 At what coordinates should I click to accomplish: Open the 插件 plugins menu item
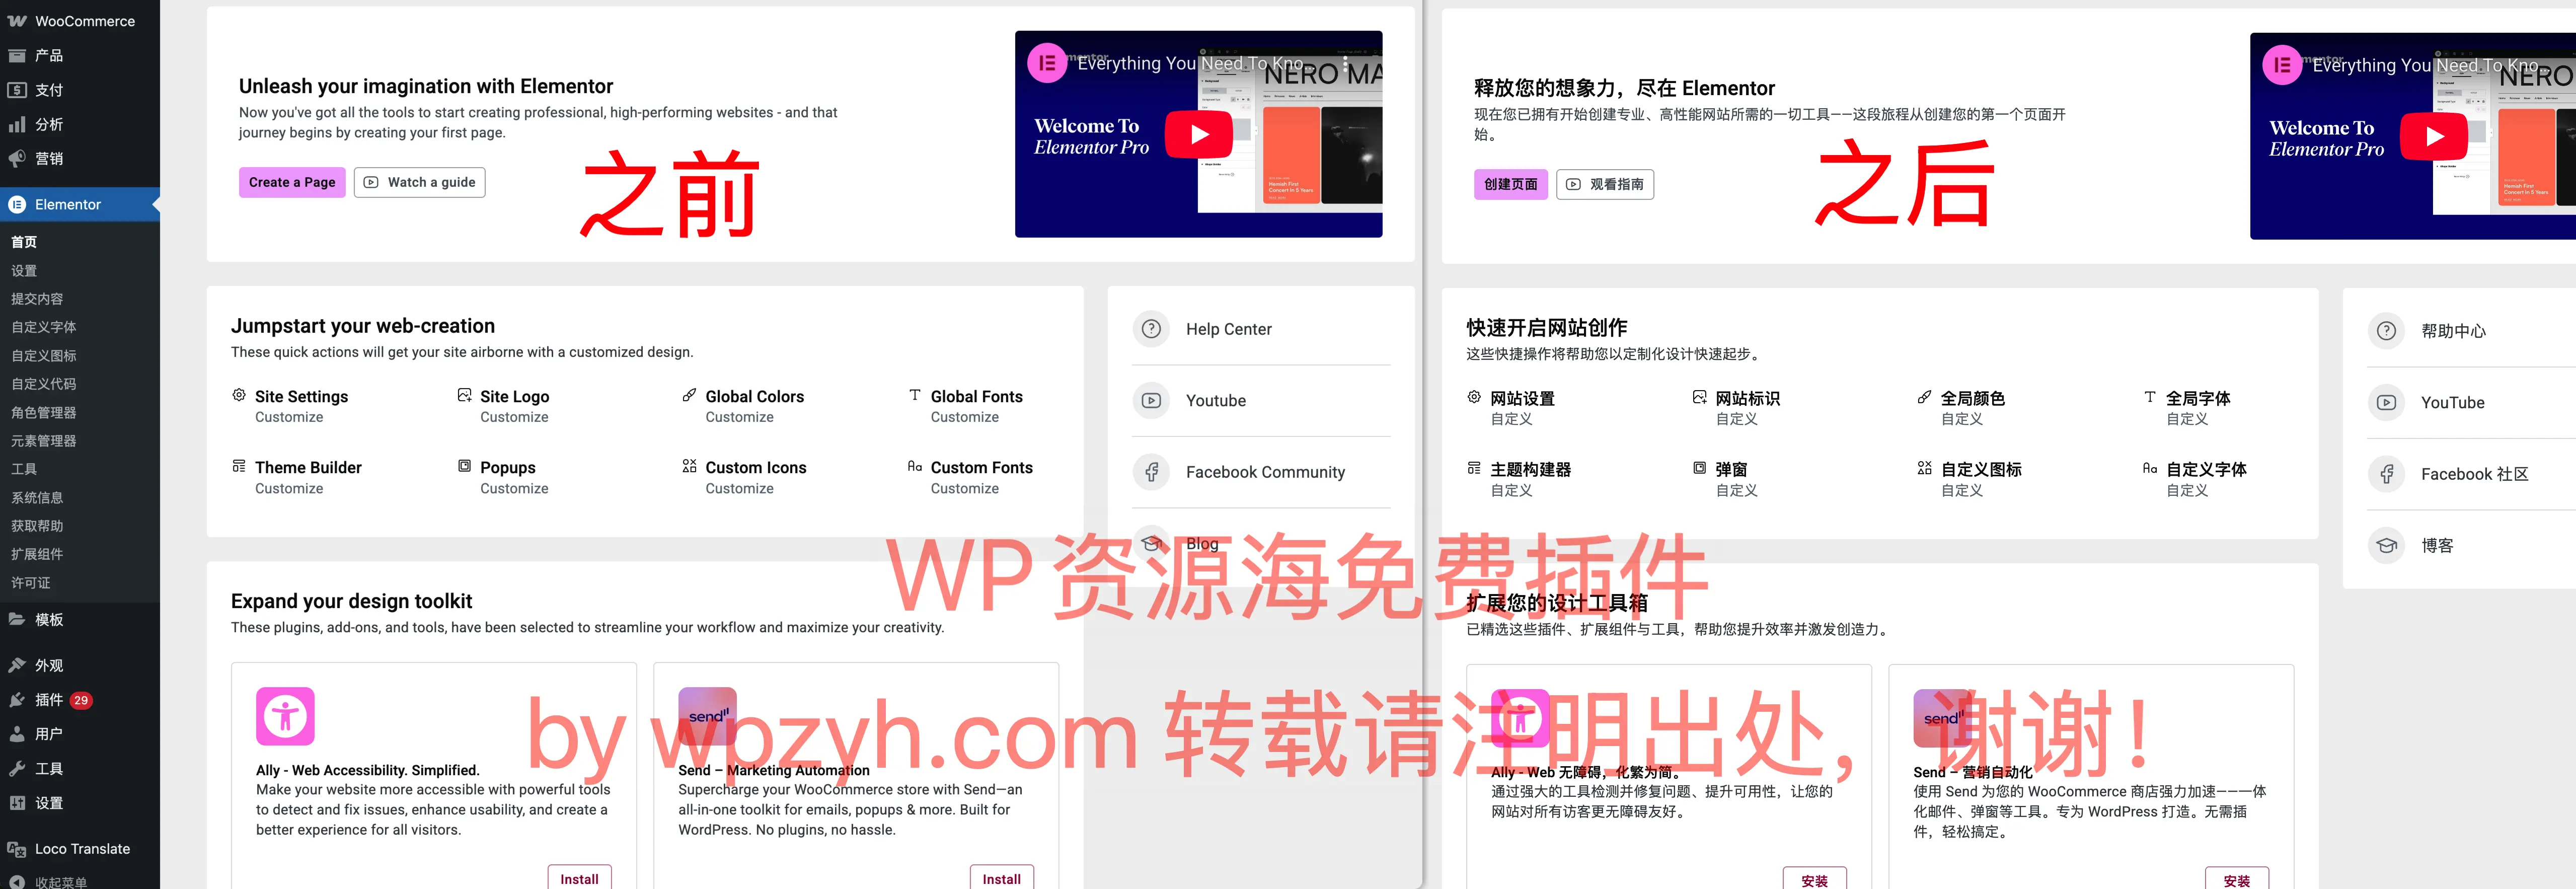[x=48, y=699]
